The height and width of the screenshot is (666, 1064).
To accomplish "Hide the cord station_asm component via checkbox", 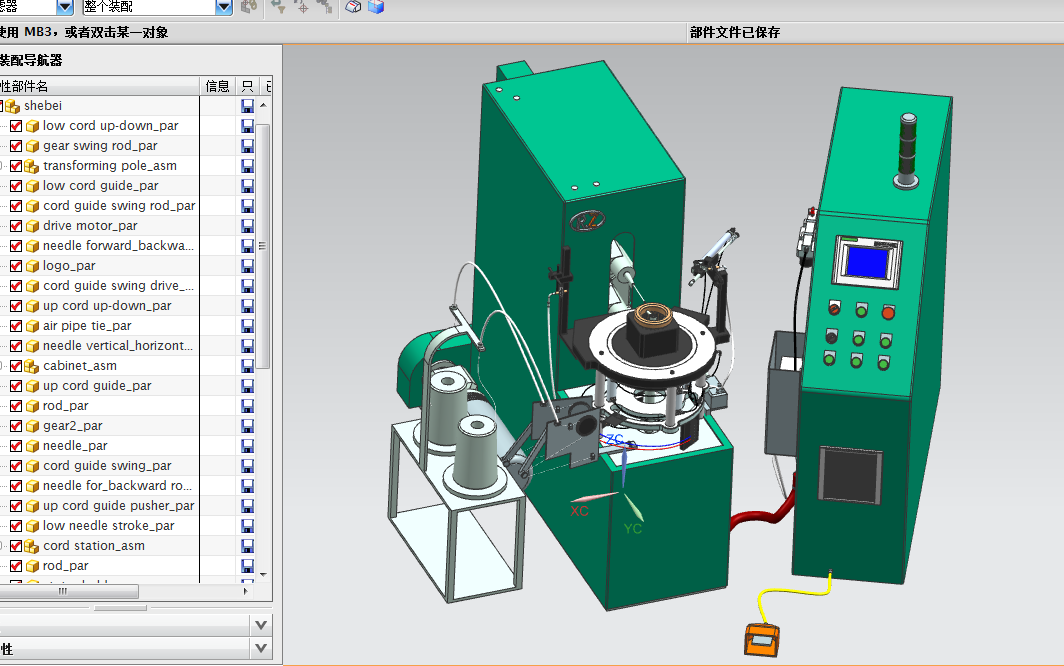I will point(16,546).
